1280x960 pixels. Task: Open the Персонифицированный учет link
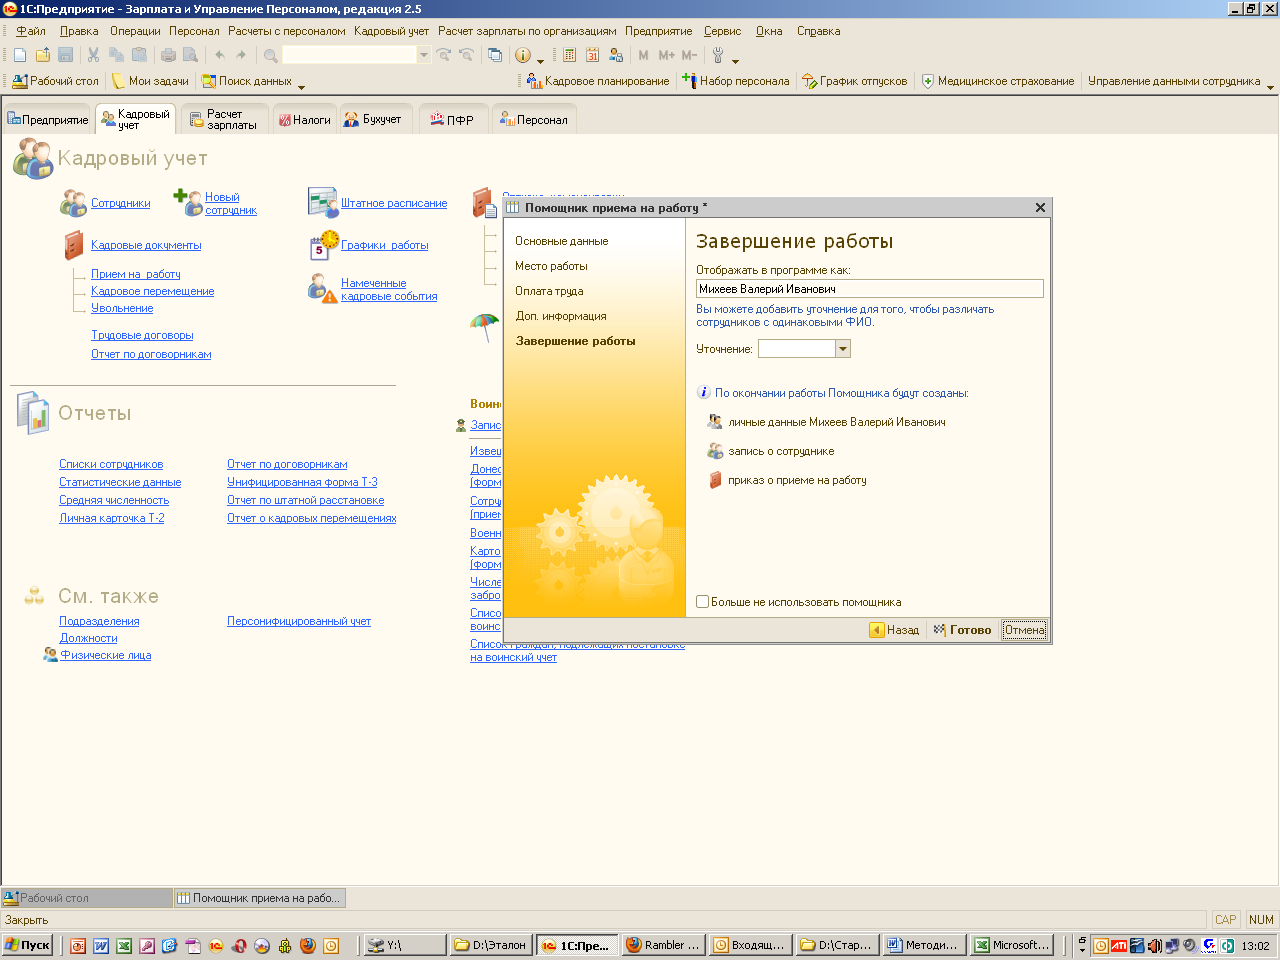click(299, 621)
